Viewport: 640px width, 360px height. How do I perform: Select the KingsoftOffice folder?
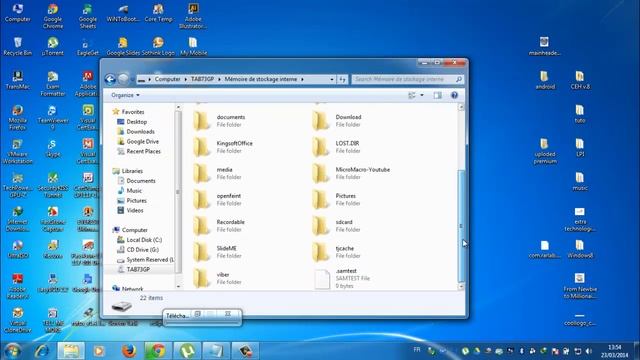[x=224, y=147]
